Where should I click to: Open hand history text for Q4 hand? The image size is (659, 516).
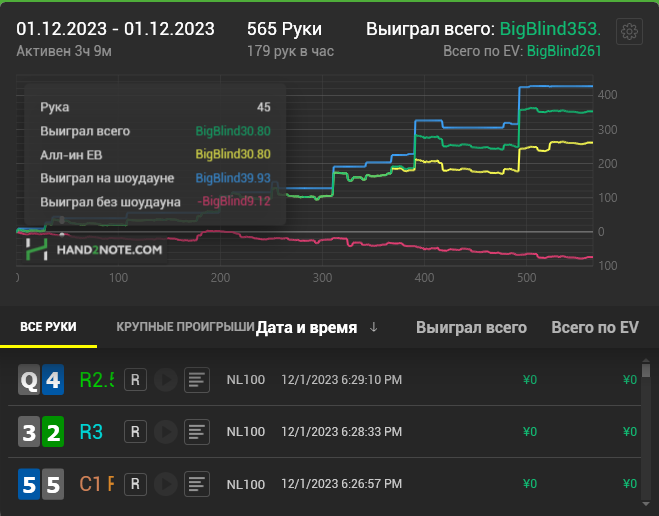pyautogui.click(x=197, y=380)
